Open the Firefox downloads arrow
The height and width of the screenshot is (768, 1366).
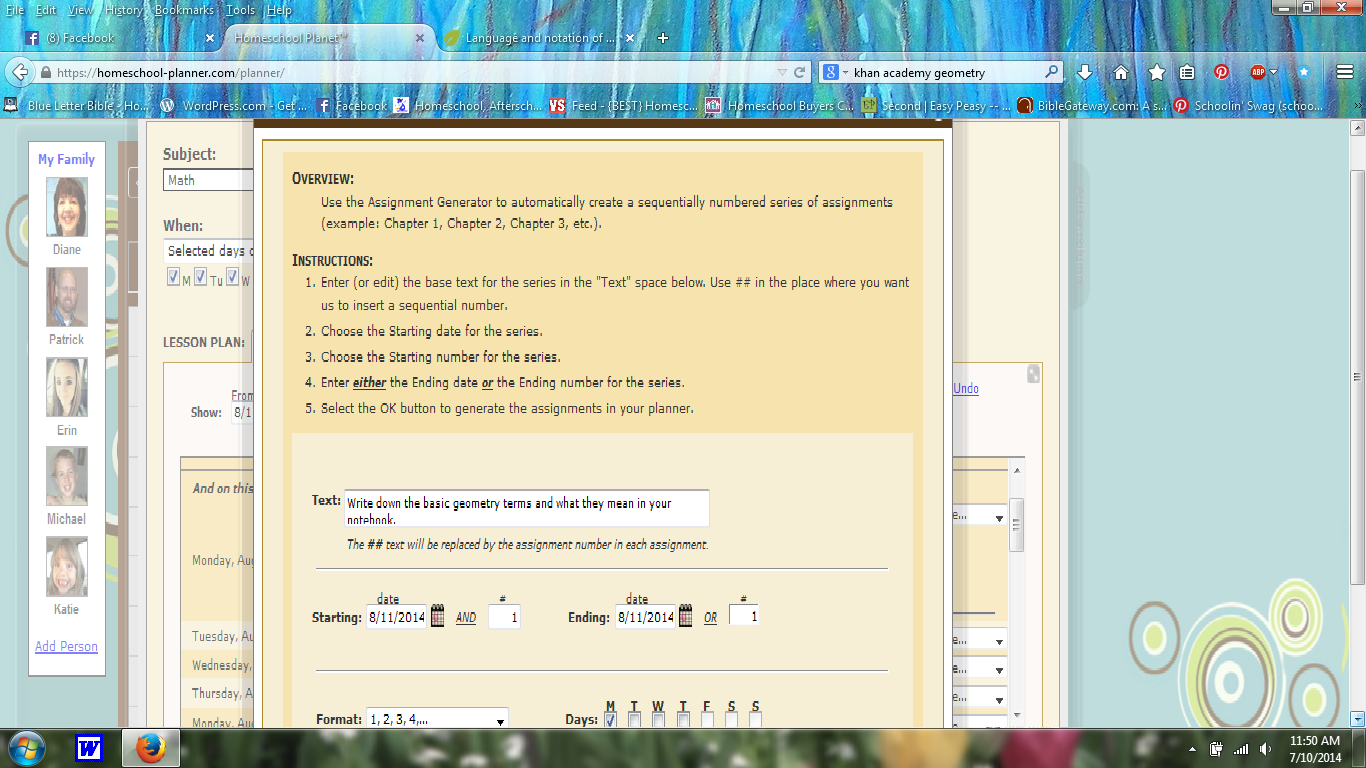(1084, 73)
